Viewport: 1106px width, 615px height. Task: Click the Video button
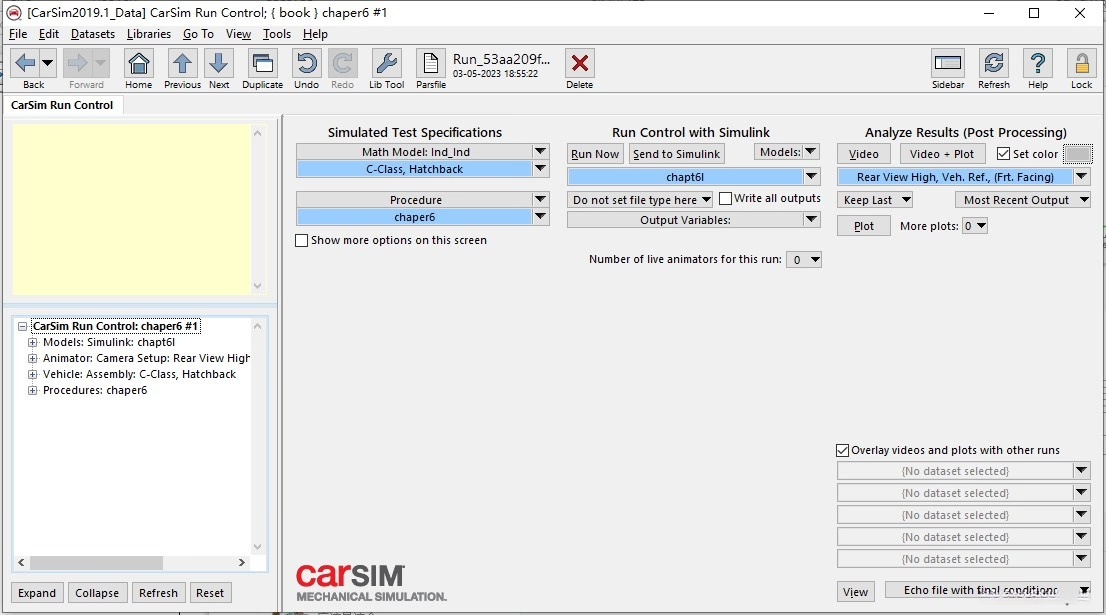864,154
